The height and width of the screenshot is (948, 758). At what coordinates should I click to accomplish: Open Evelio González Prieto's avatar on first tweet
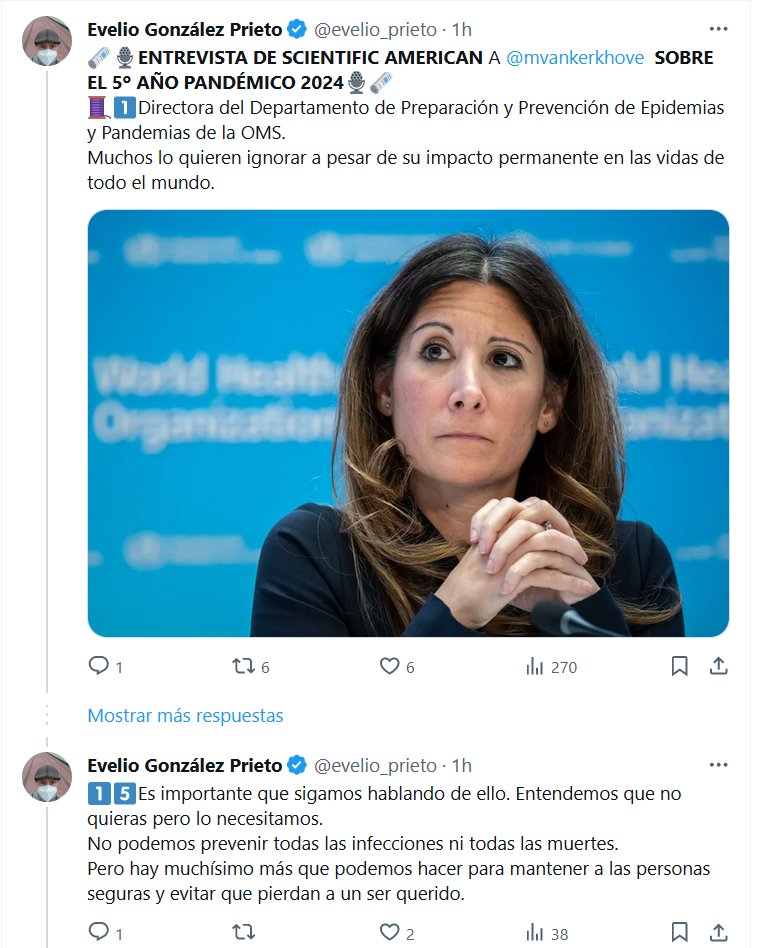coord(47,41)
